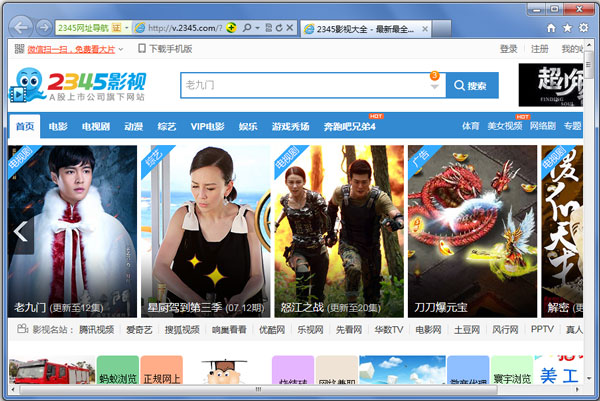The width and height of the screenshot is (600, 401).
Task: Show previous slide with left carousel arrow
Action: (x=21, y=232)
